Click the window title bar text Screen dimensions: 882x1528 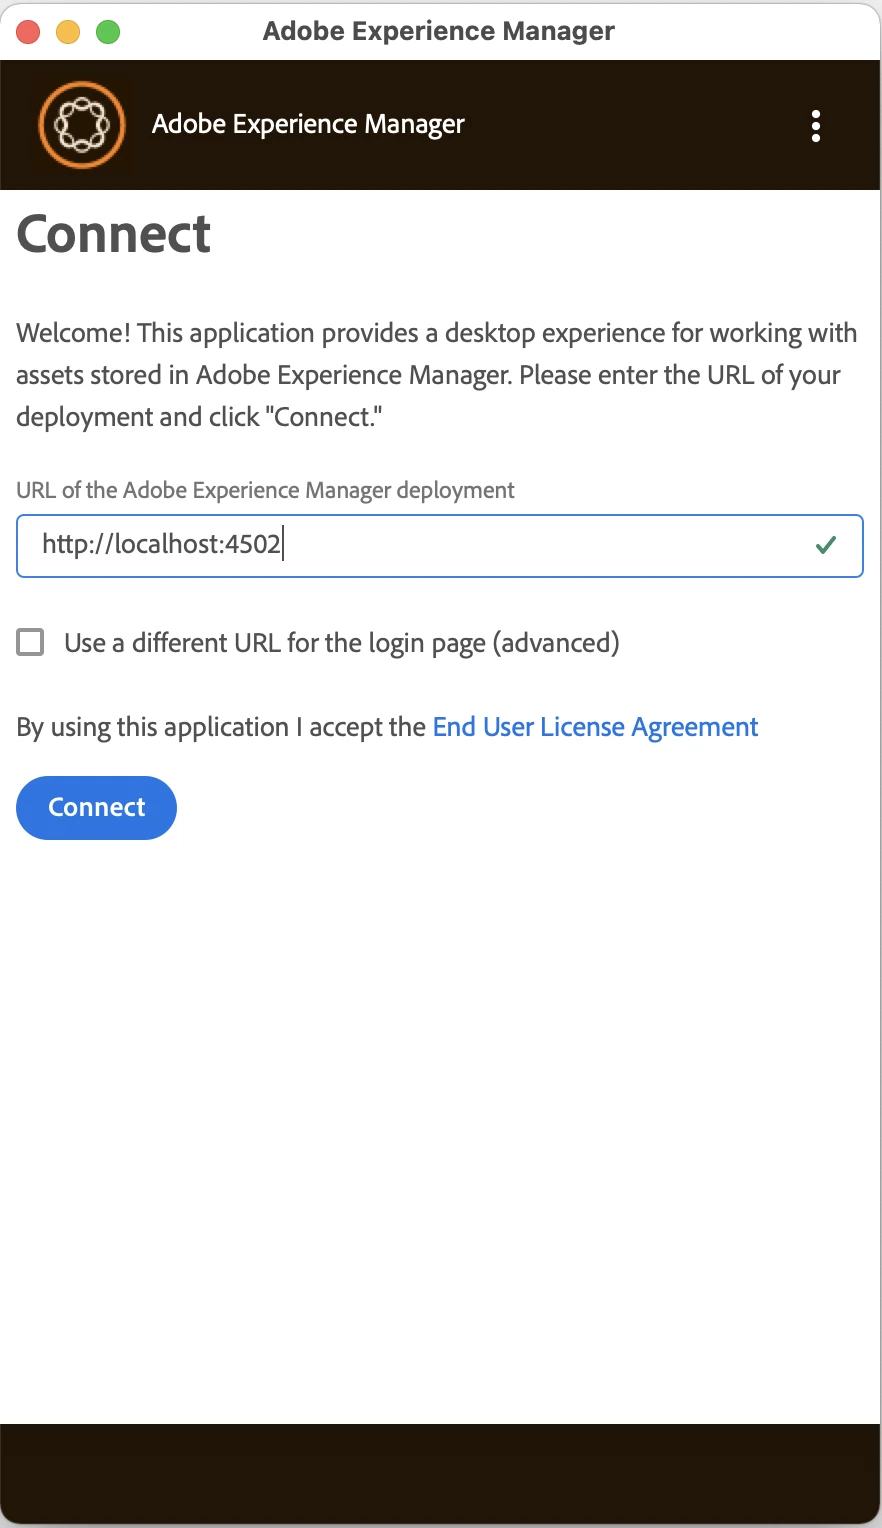[x=439, y=31]
